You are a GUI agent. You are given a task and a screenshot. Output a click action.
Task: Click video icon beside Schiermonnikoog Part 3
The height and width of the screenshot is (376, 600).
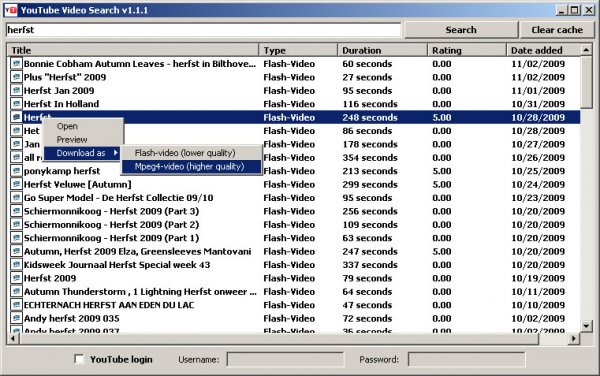coord(16,210)
